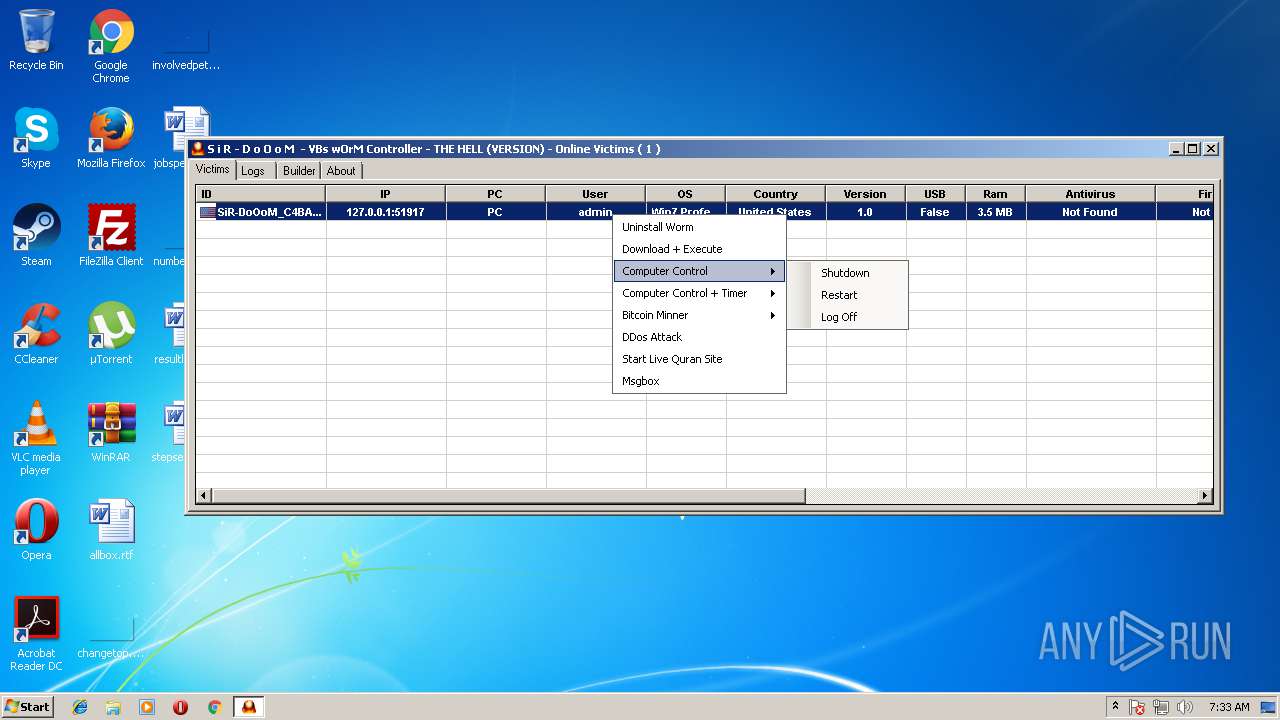Open allbox.rtf document
Image resolution: width=1280 pixels, height=720 pixels.
pyautogui.click(x=111, y=529)
